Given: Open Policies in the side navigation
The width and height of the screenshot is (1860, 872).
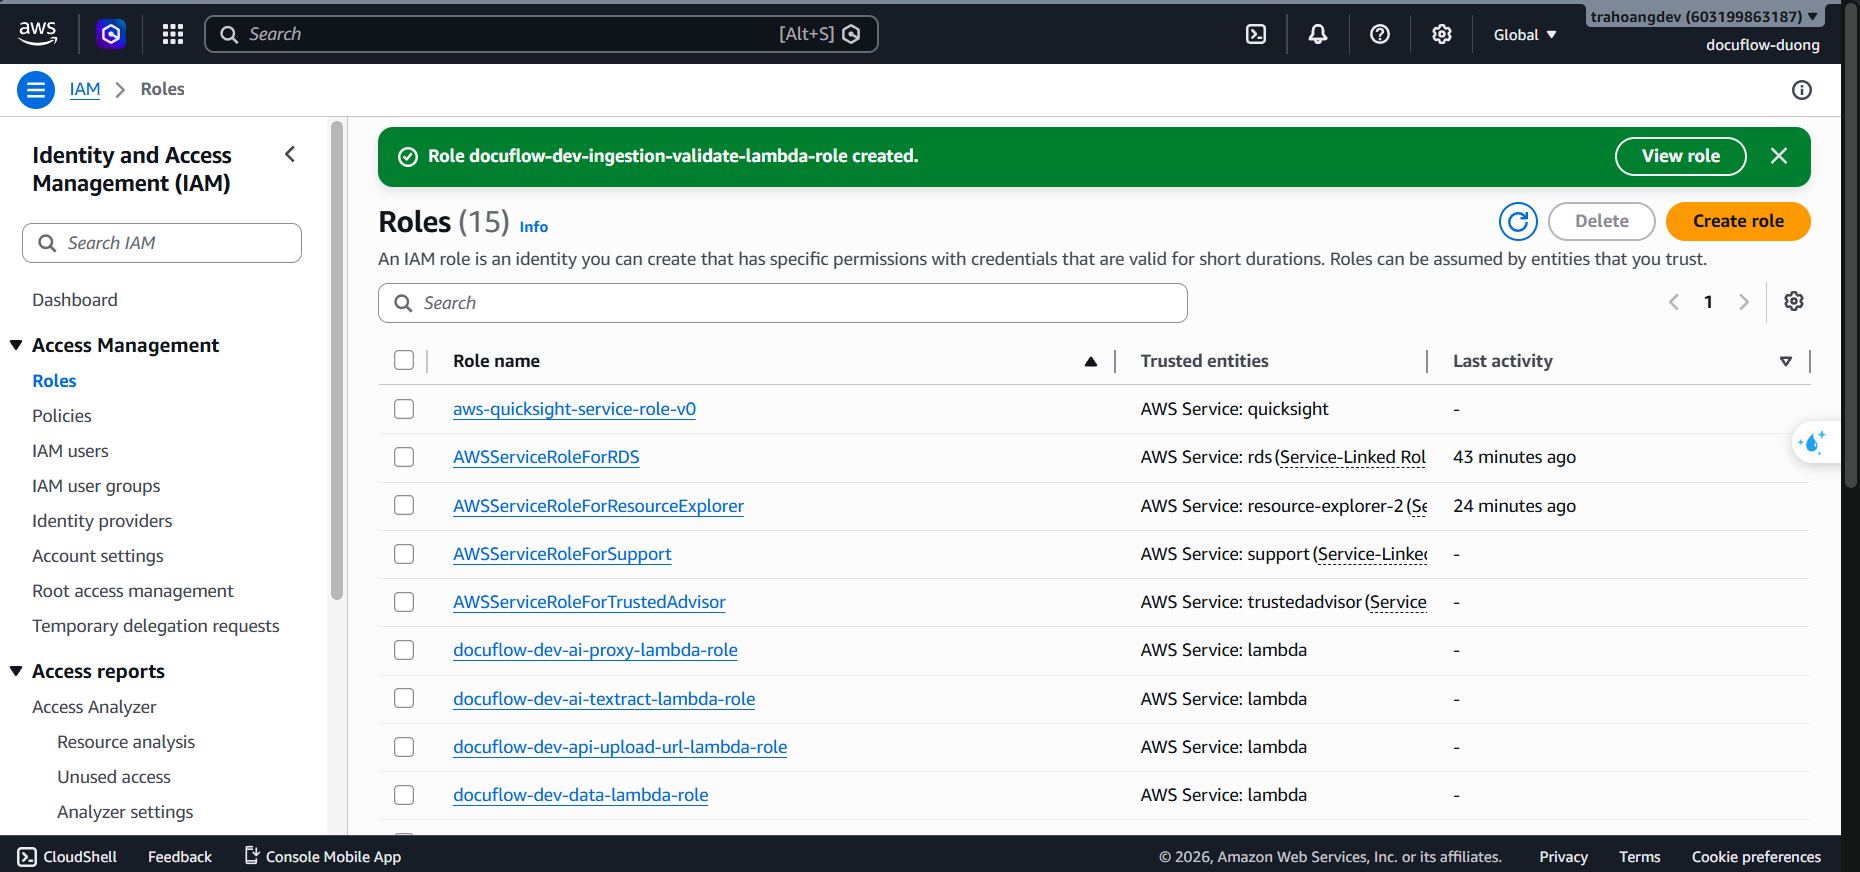Looking at the screenshot, I should coord(62,416).
